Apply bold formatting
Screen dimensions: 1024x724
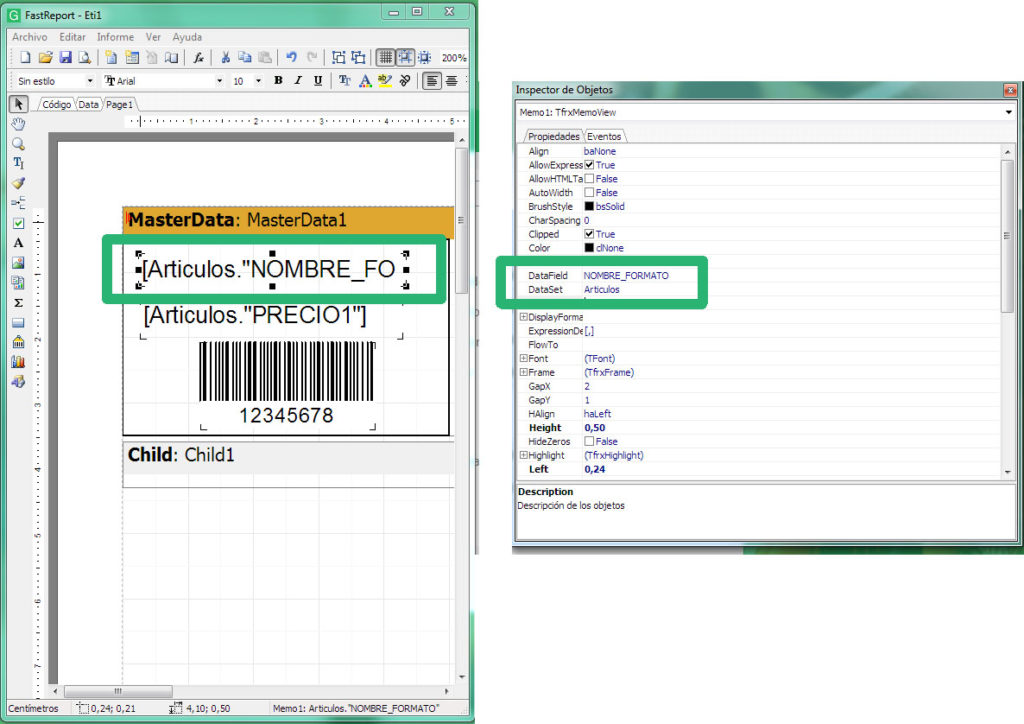click(278, 80)
